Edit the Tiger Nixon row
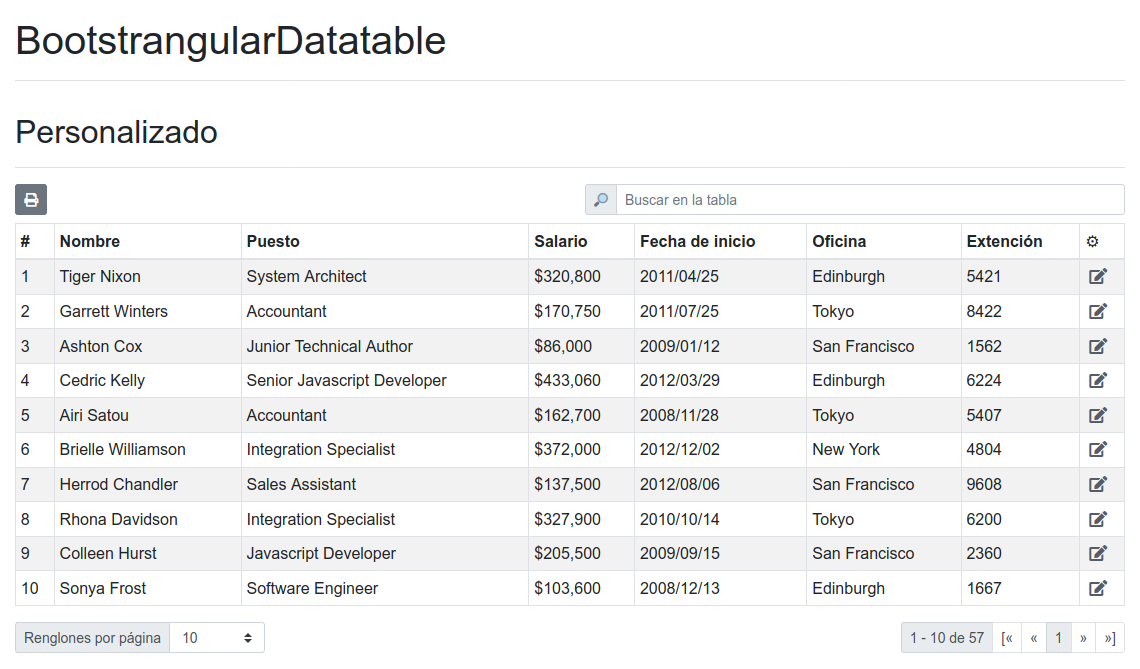The image size is (1140, 669). point(1098,276)
